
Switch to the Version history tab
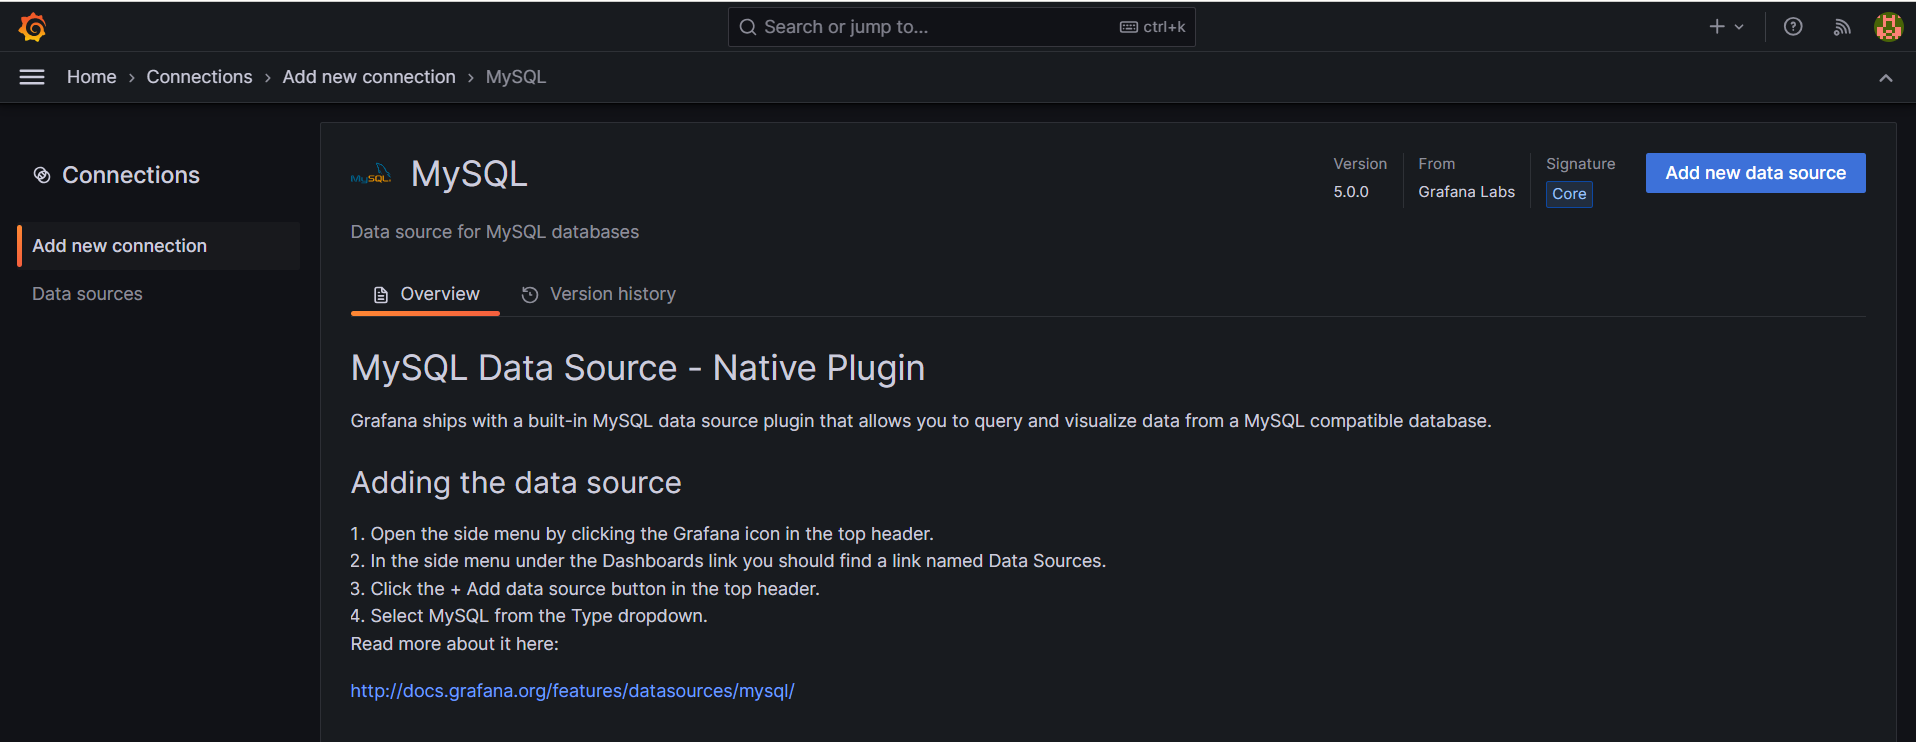(x=598, y=294)
